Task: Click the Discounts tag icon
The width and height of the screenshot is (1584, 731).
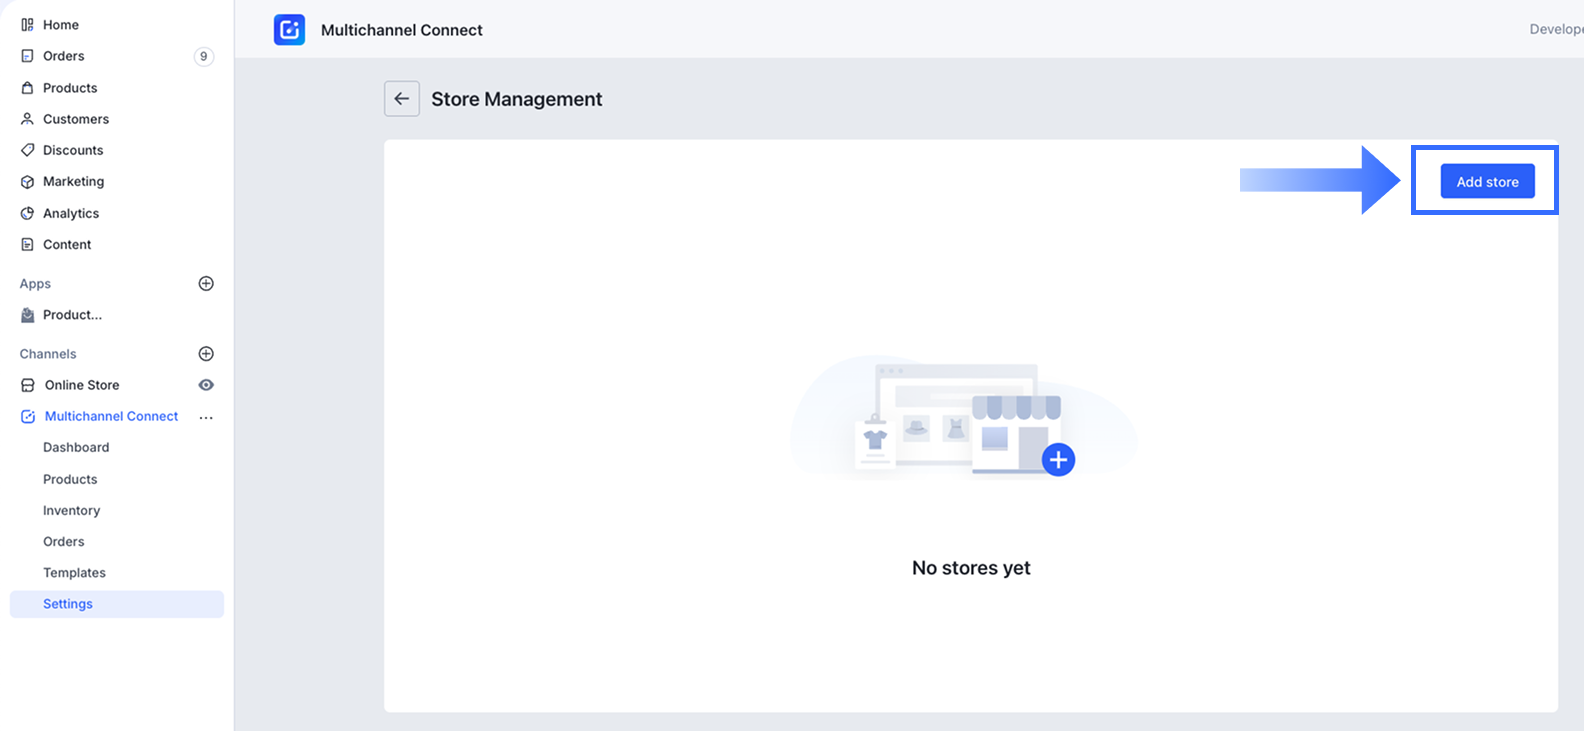Action: click(x=27, y=150)
